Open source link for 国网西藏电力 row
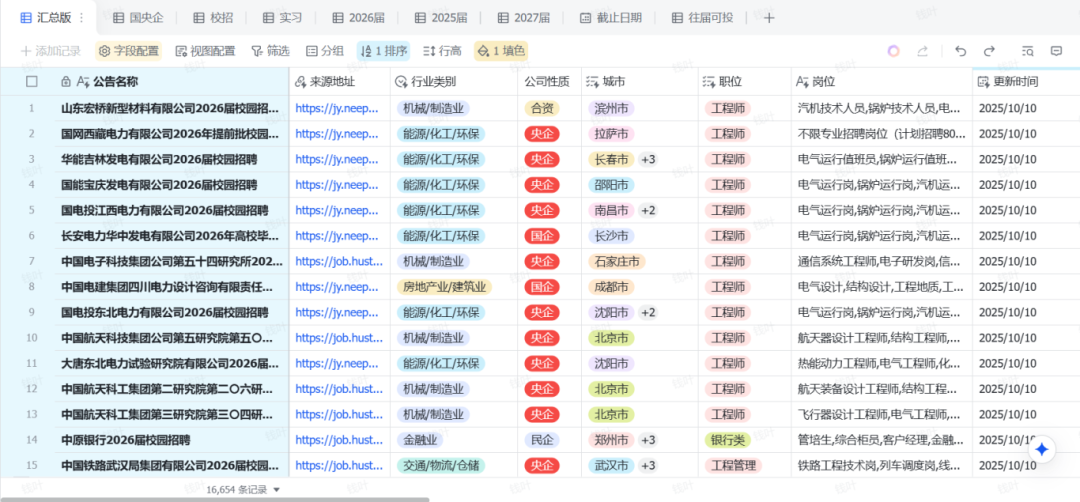This screenshot has height=502, width=1080. click(338, 134)
